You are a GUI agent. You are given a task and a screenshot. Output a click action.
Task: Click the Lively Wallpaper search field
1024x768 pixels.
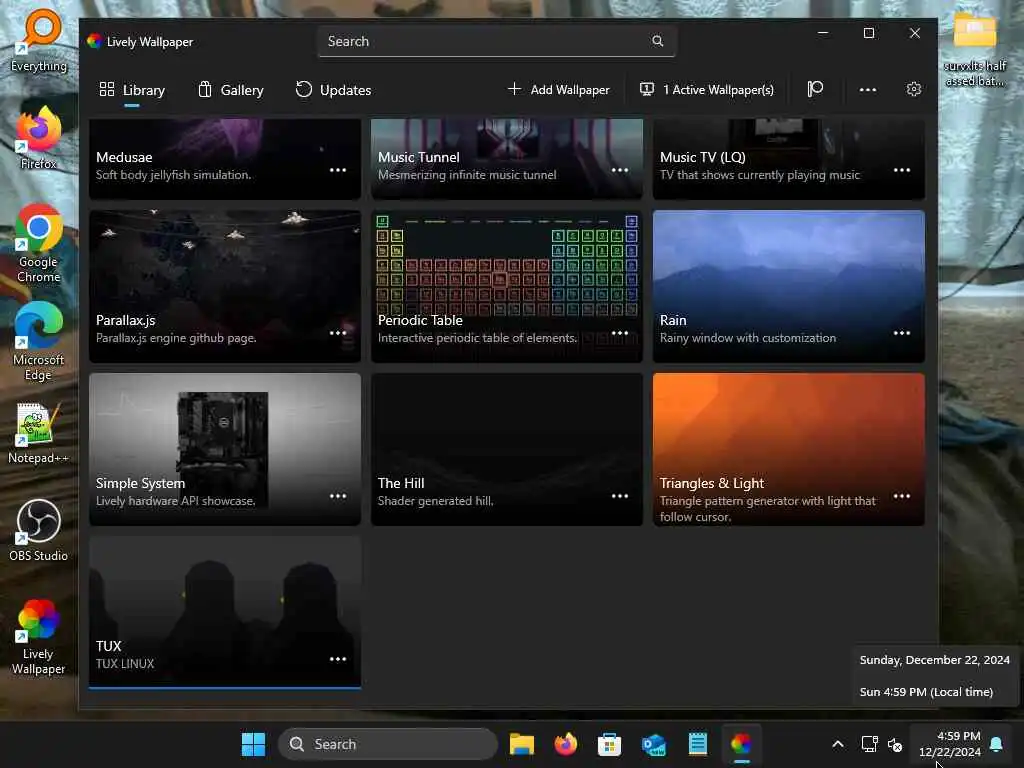(x=496, y=41)
